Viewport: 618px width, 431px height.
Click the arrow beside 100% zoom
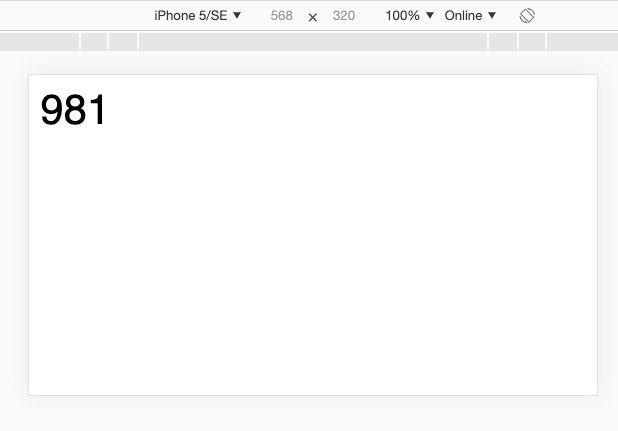[x=430, y=15]
